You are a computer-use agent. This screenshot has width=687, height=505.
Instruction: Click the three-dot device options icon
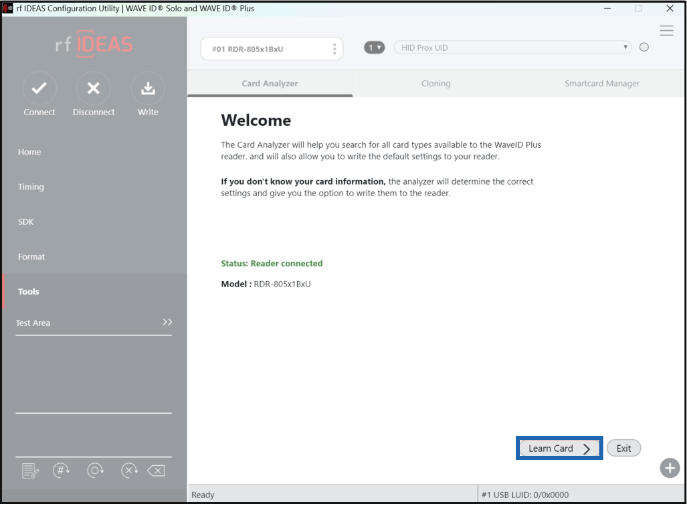[334, 49]
